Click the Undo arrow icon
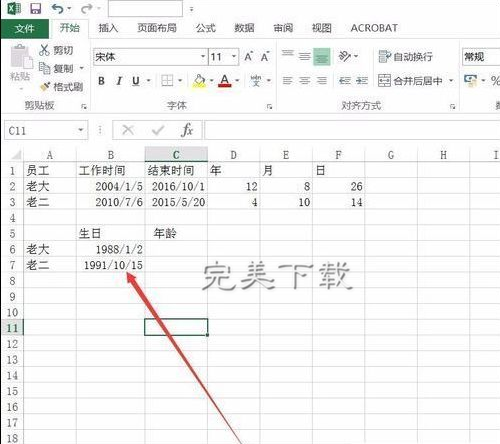The image size is (500, 444). pyautogui.click(x=57, y=8)
